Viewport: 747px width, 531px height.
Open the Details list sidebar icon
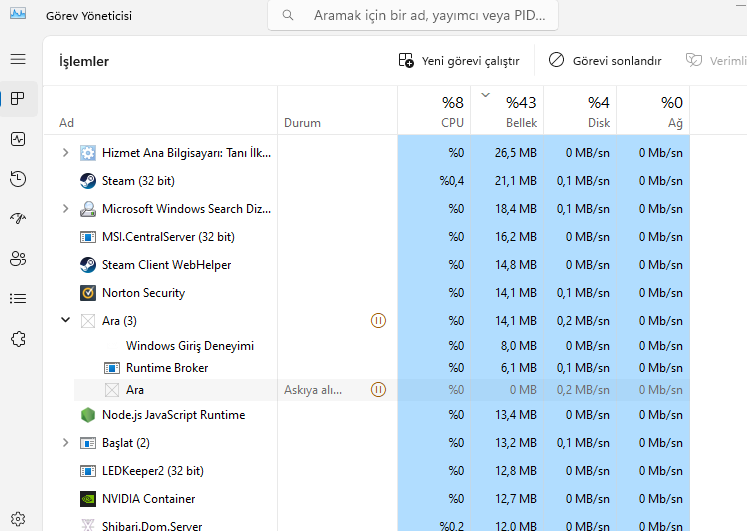tap(18, 299)
